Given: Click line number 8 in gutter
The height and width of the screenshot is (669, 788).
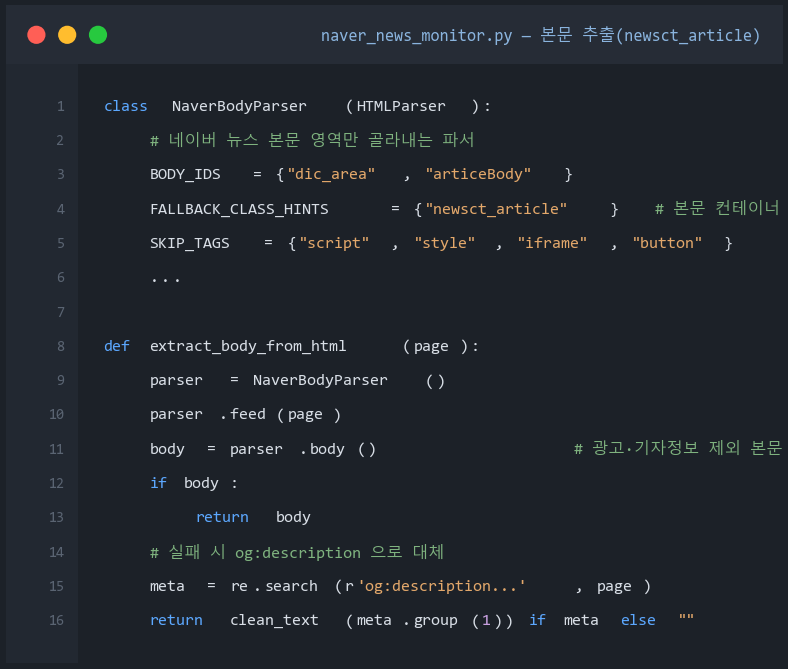Looking at the screenshot, I should point(61,346).
